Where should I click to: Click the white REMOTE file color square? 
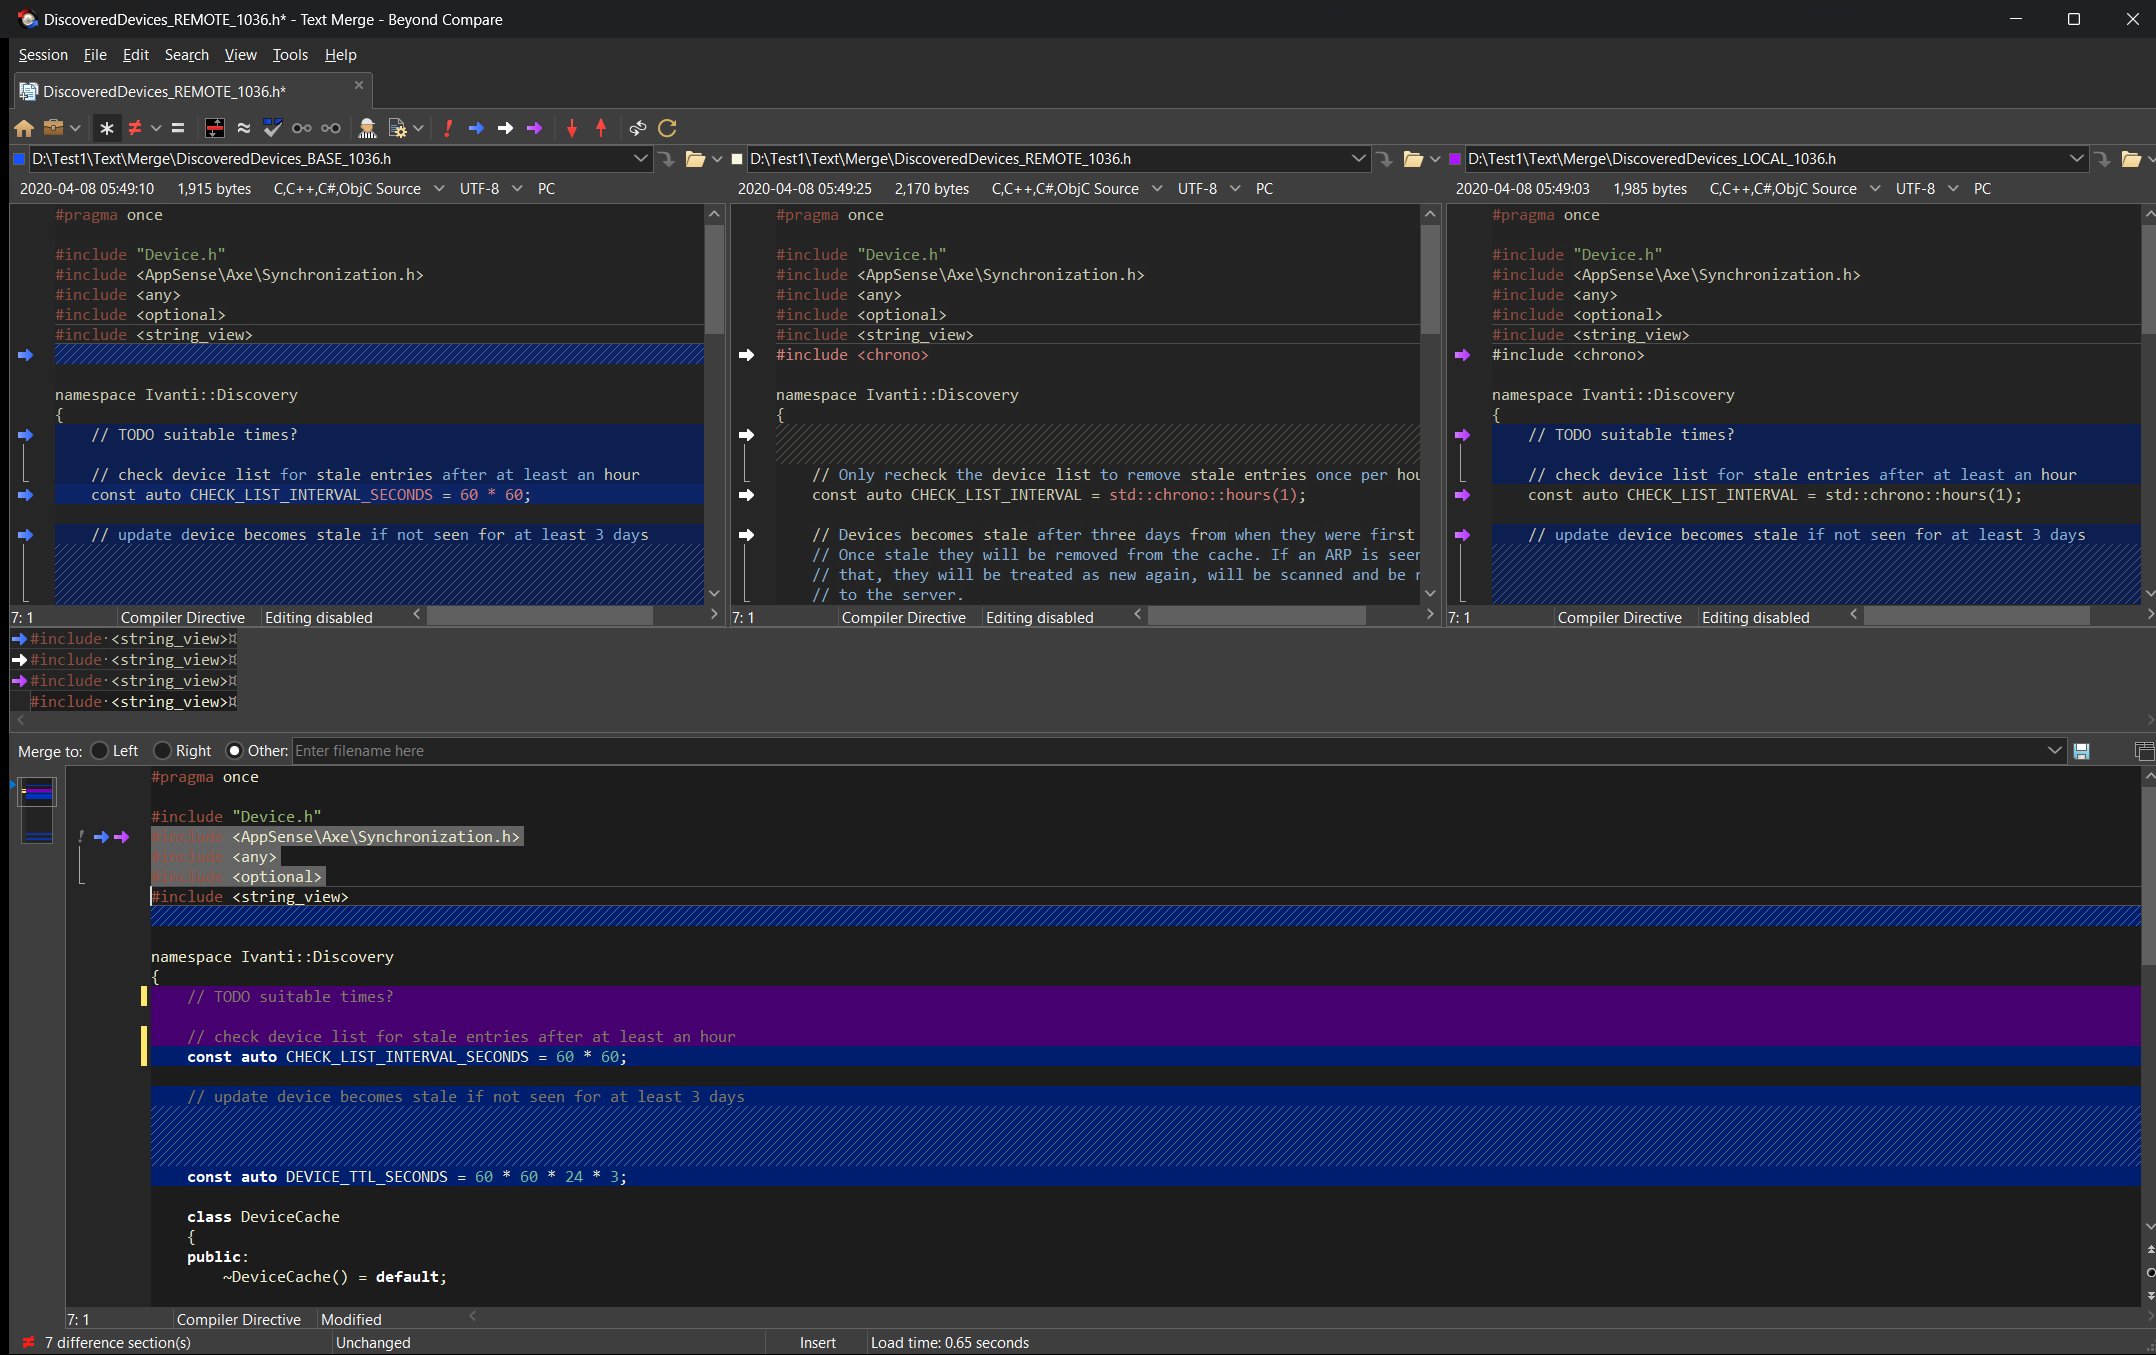(x=737, y=159)
